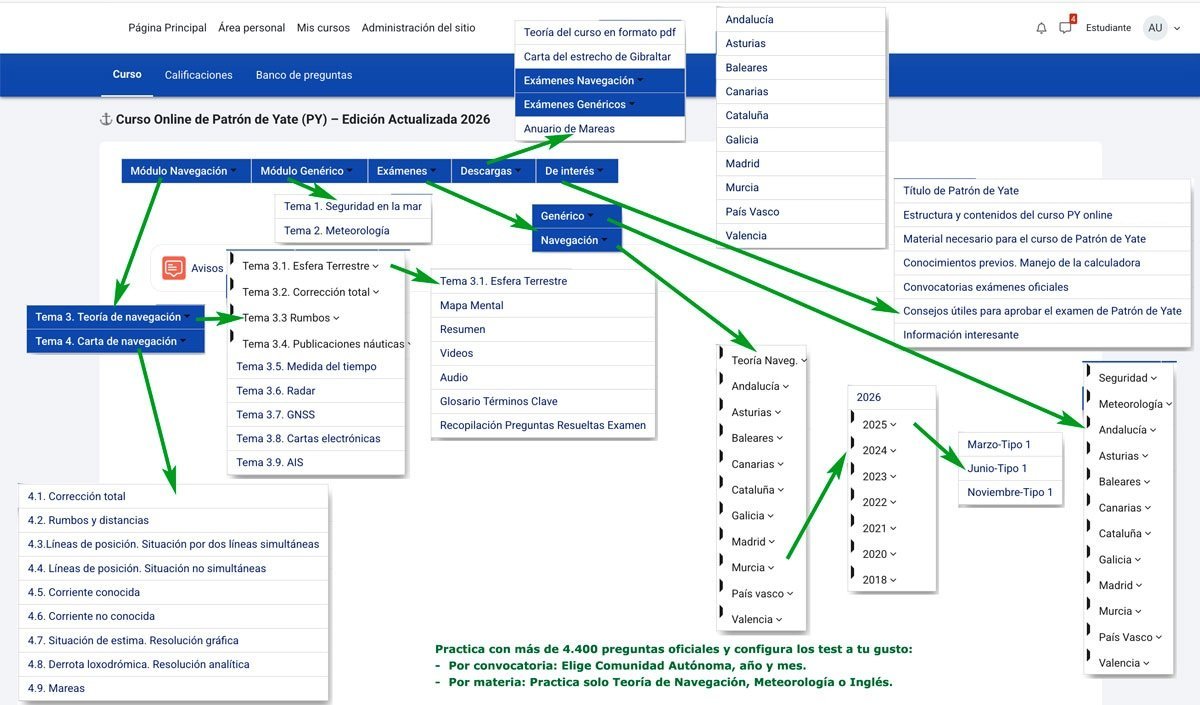
Task: Expand the Descargas menu
Action: [492, 171]
